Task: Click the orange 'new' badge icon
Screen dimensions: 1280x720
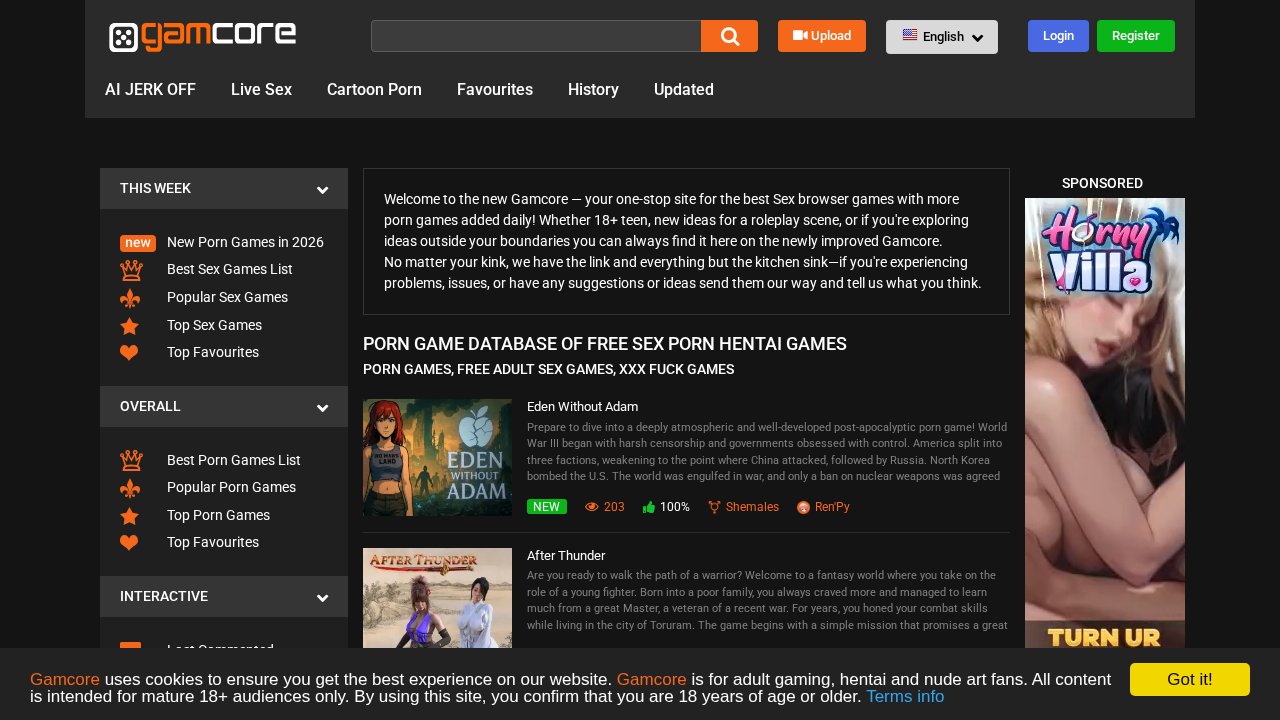Action: click(x=138, y=243)
